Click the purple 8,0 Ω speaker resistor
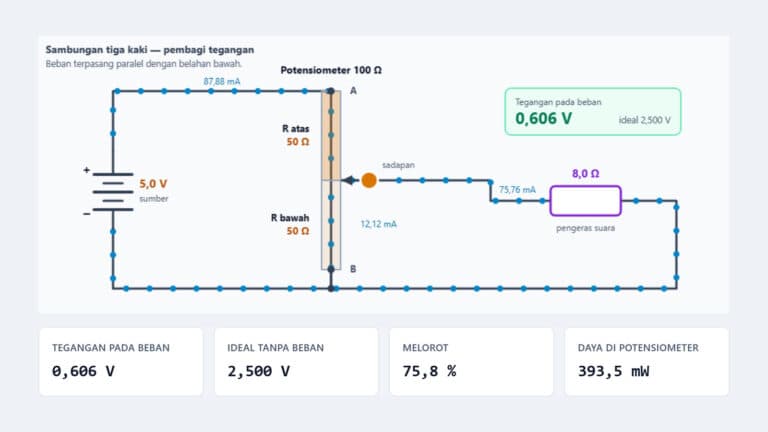The width and height of the screenshot is (768, 432). [585, 201]
